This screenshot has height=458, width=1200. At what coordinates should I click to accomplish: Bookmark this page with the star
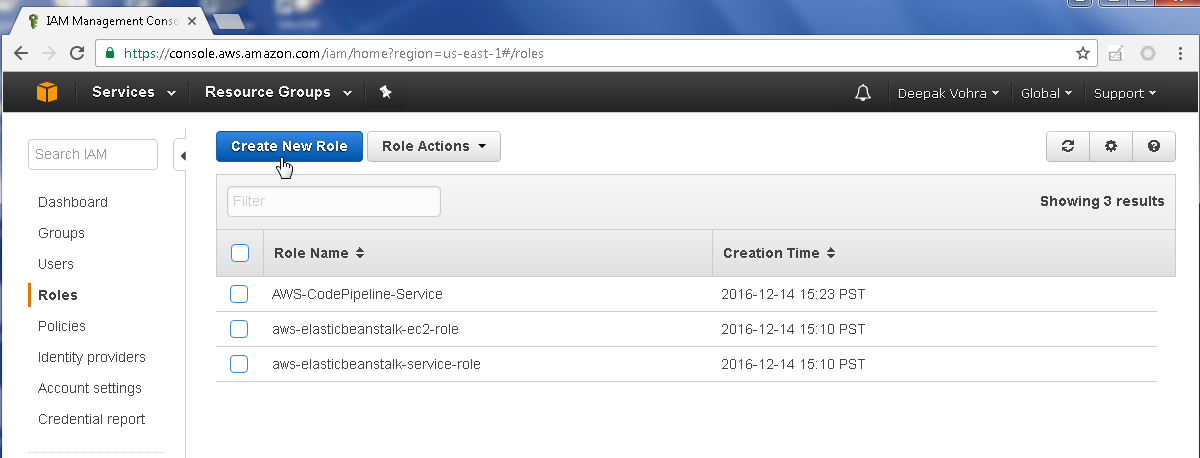[x=1082, y=53]
